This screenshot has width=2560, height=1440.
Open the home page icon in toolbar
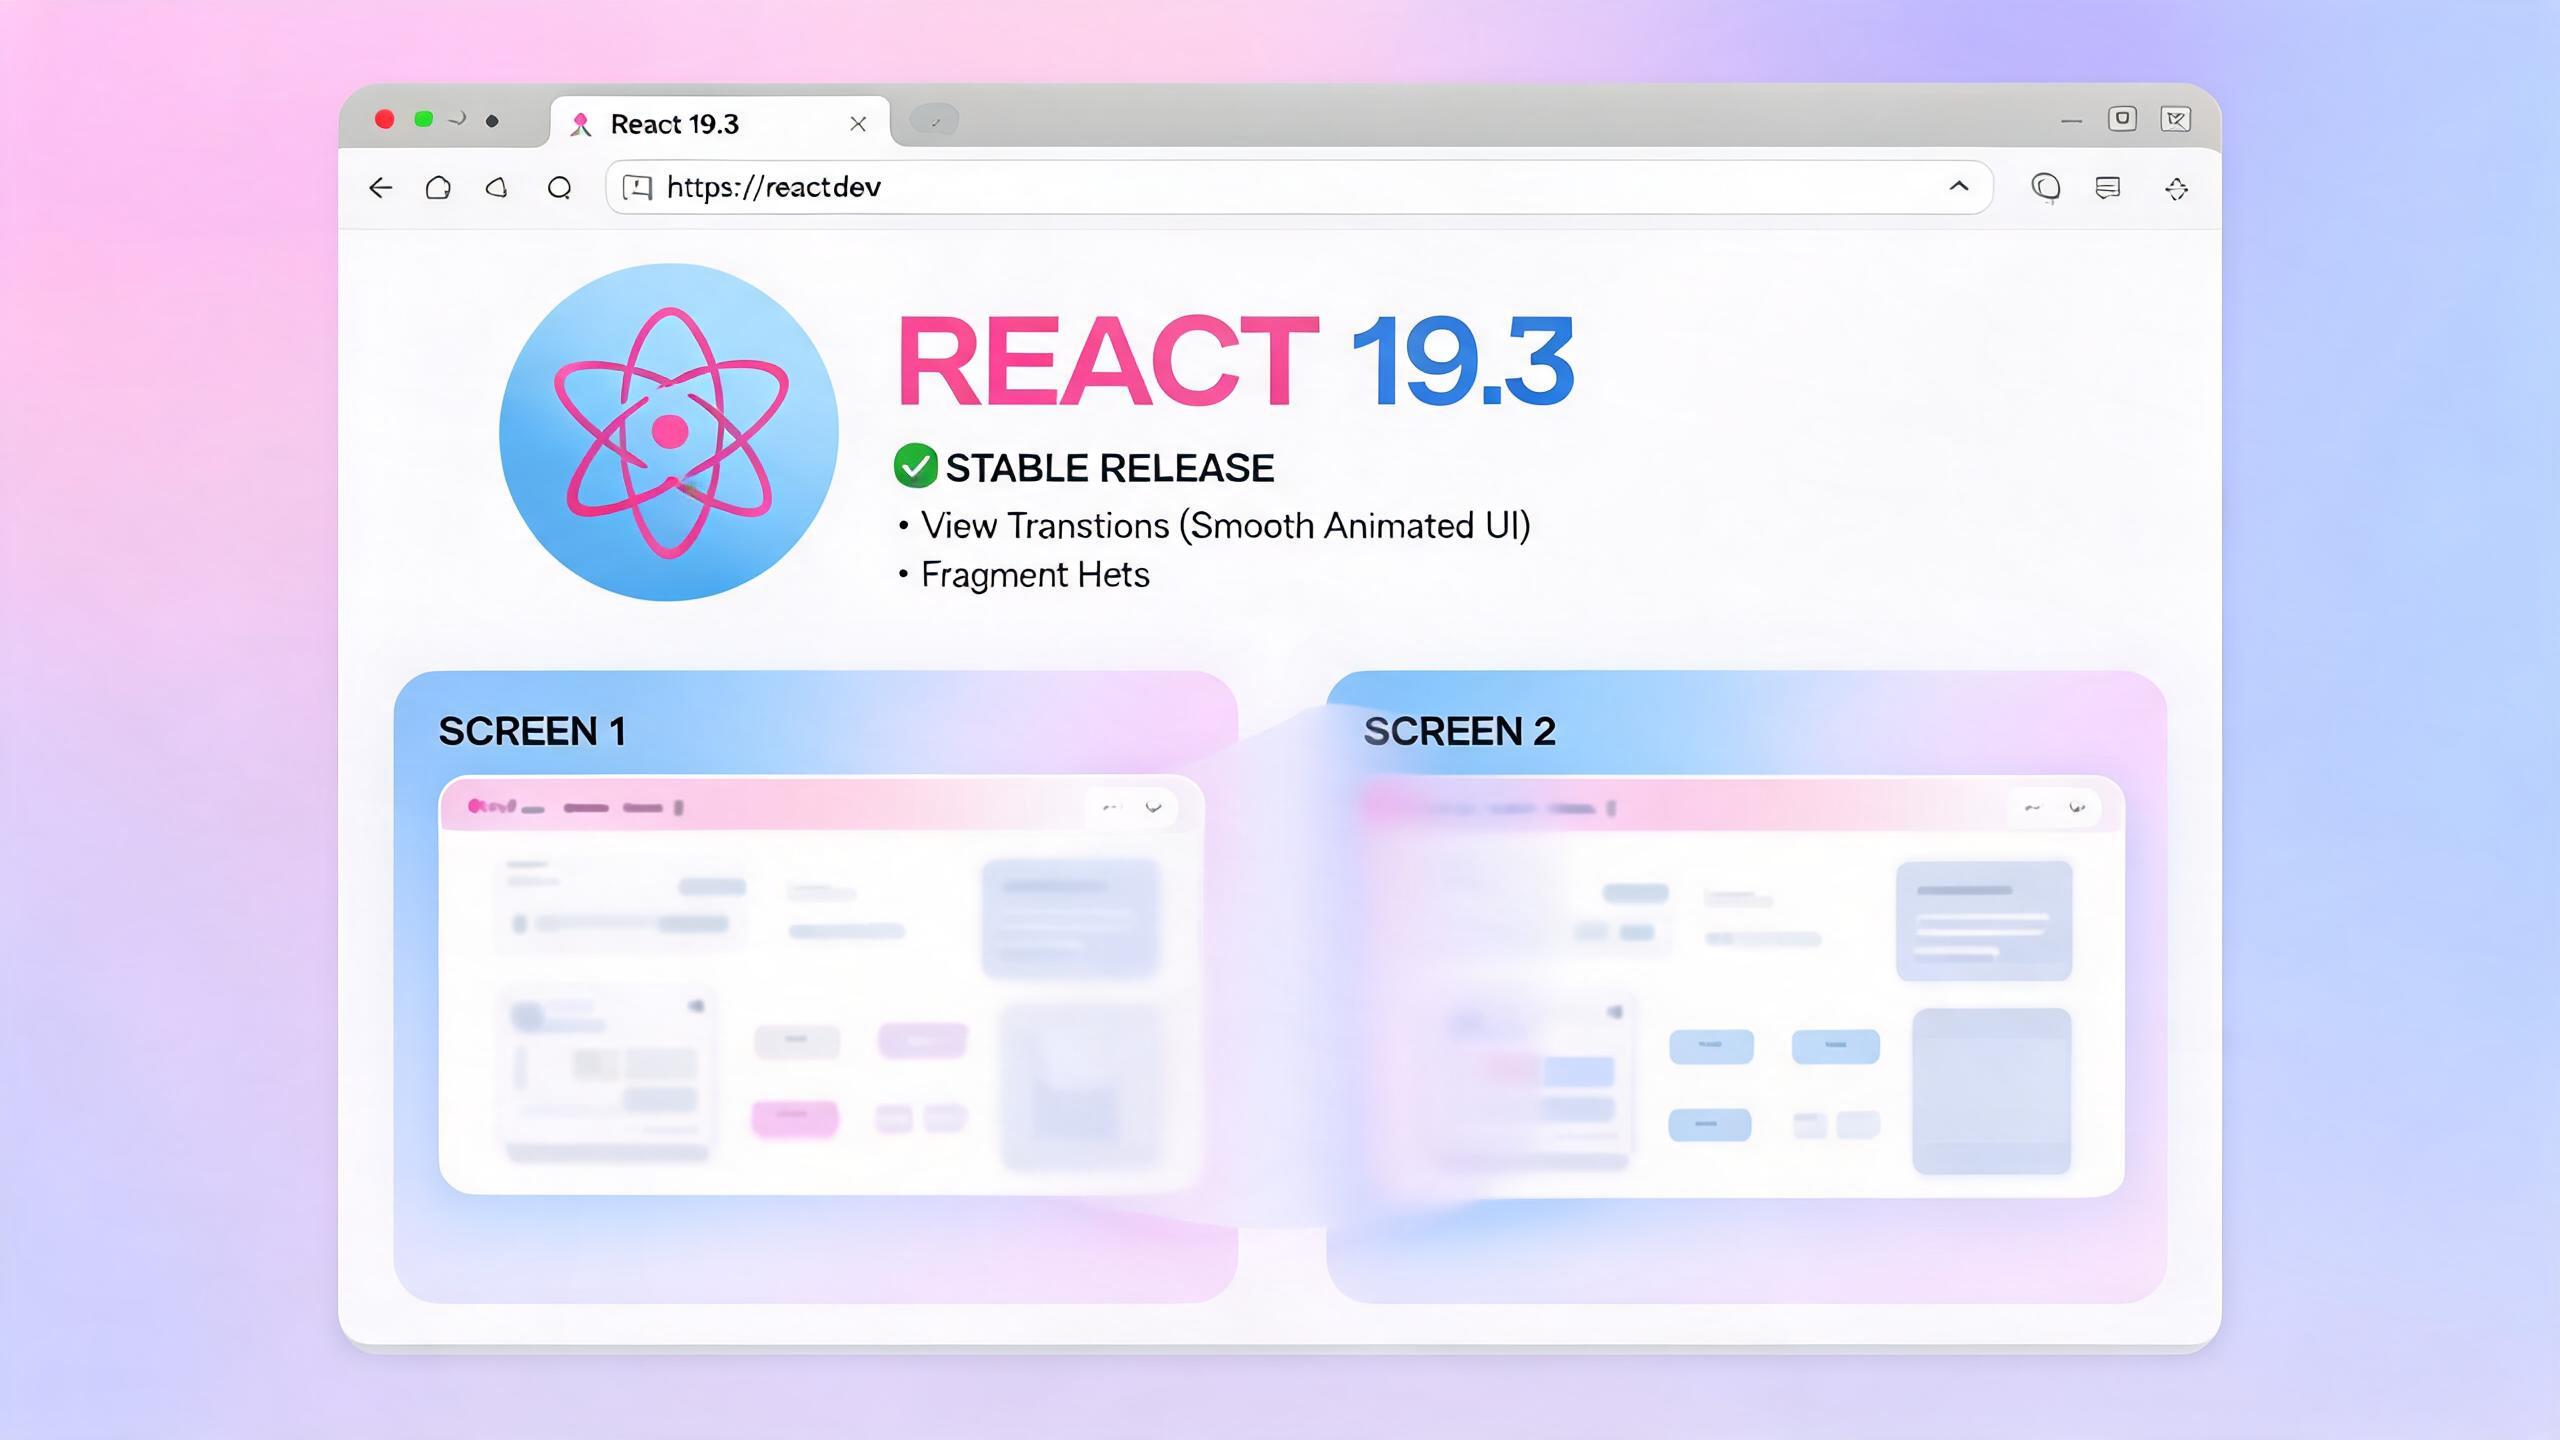pyautogui.click(x=438, y=188)
